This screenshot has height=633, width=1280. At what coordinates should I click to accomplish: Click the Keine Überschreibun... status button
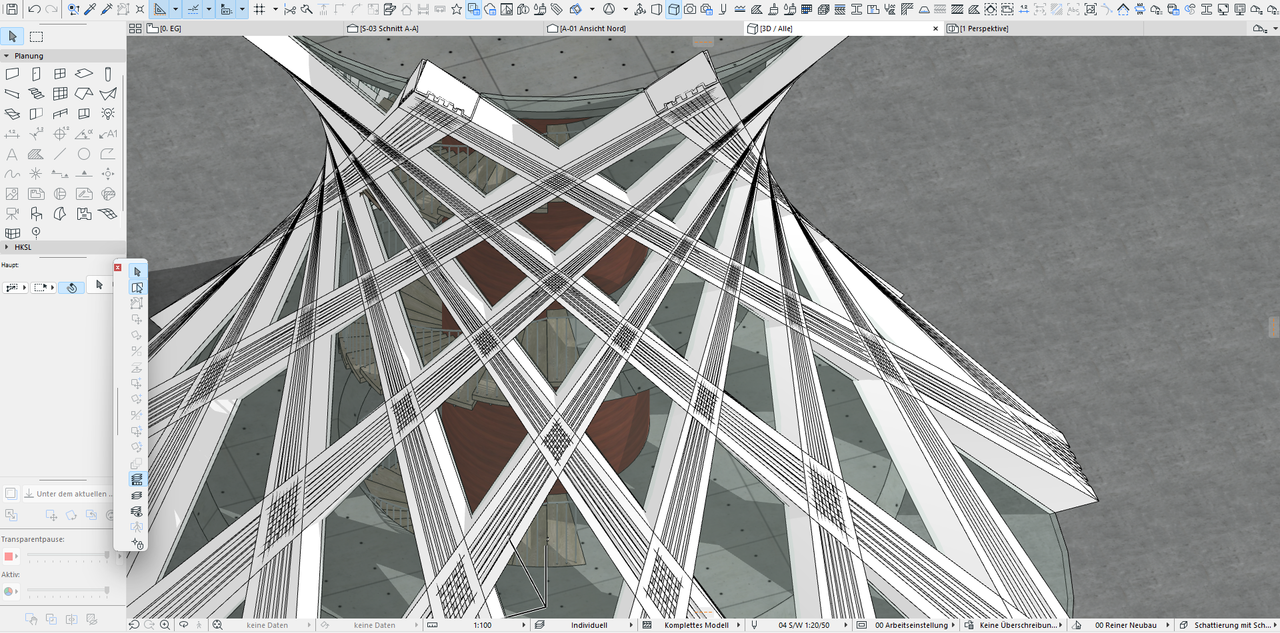click(1011, 625)
